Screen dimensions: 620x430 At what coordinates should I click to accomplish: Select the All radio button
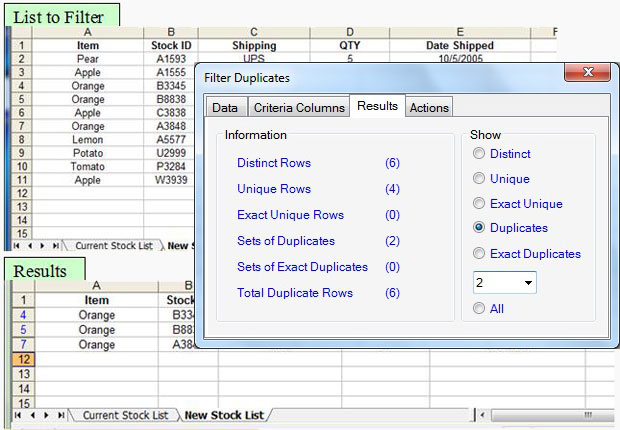pyautogui.click(x=480, y=309)
